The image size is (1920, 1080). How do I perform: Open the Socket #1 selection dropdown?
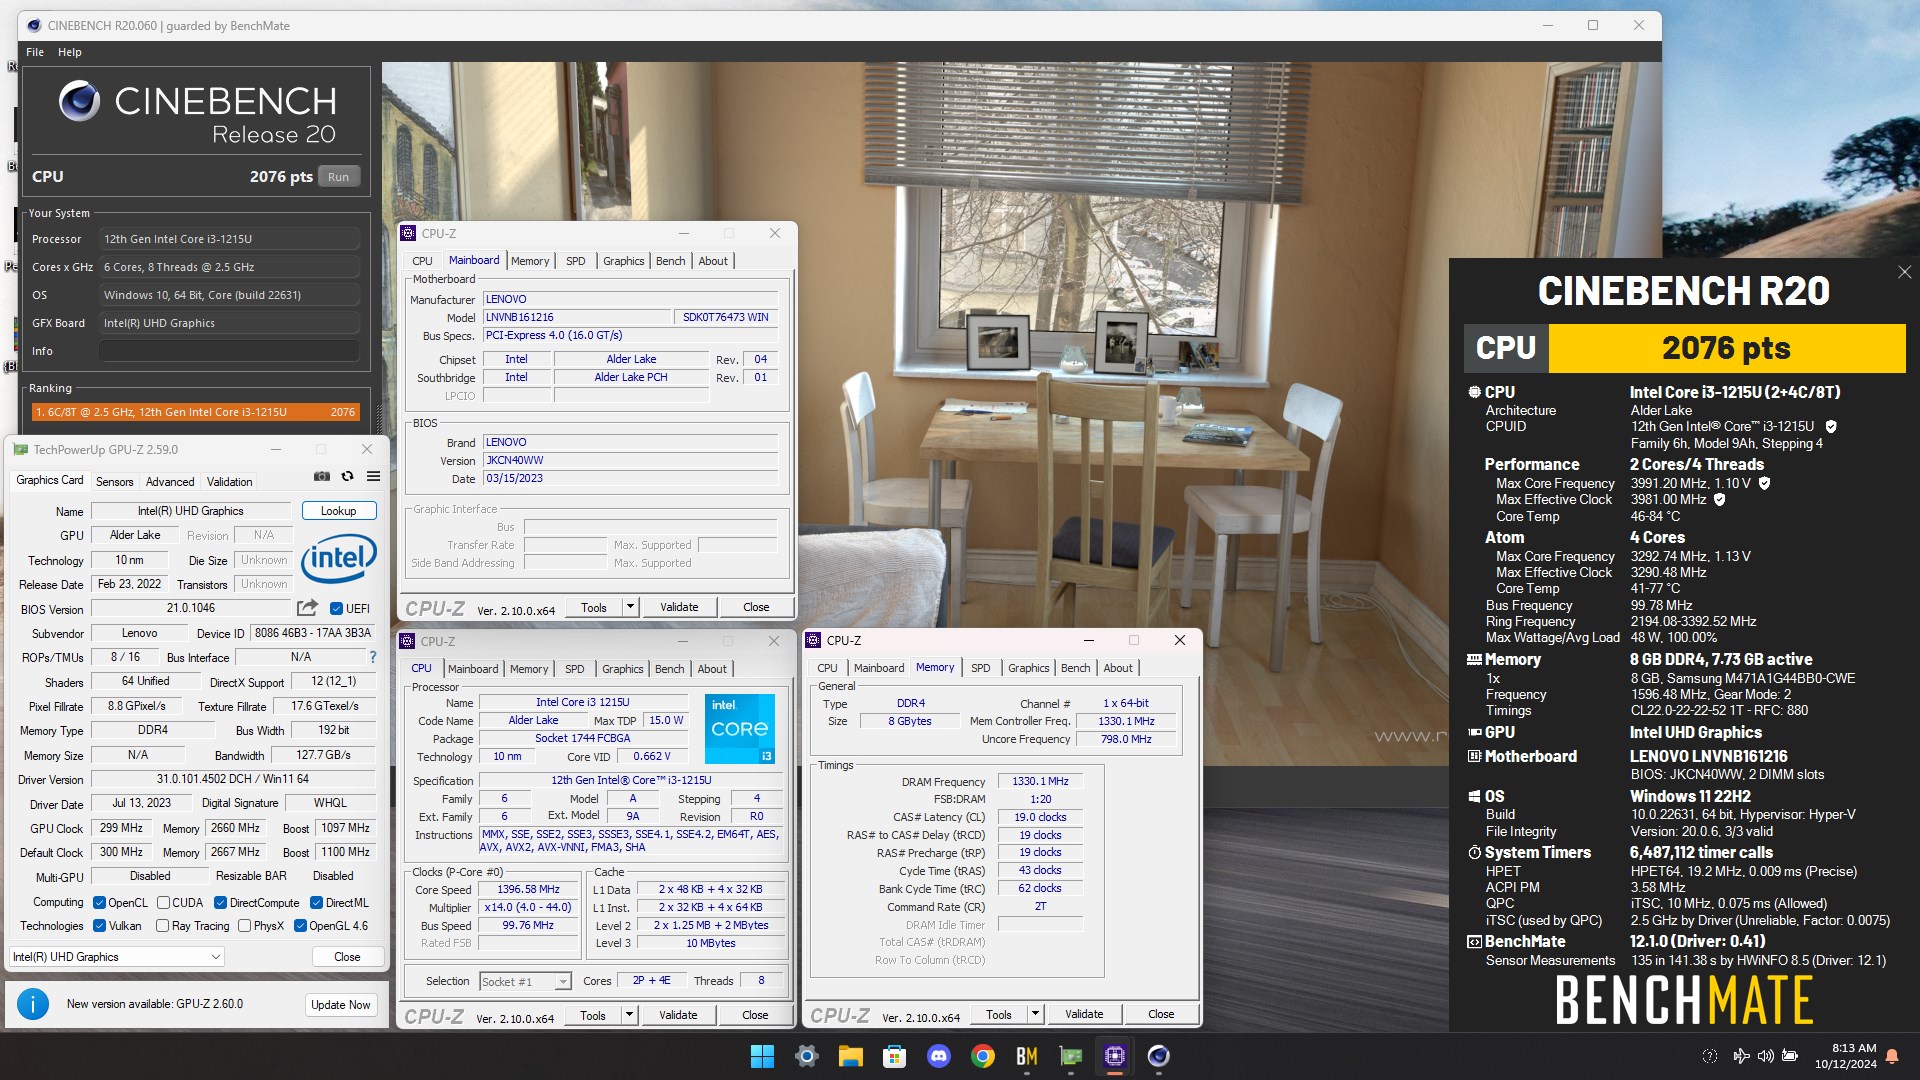tap(525, 981)
